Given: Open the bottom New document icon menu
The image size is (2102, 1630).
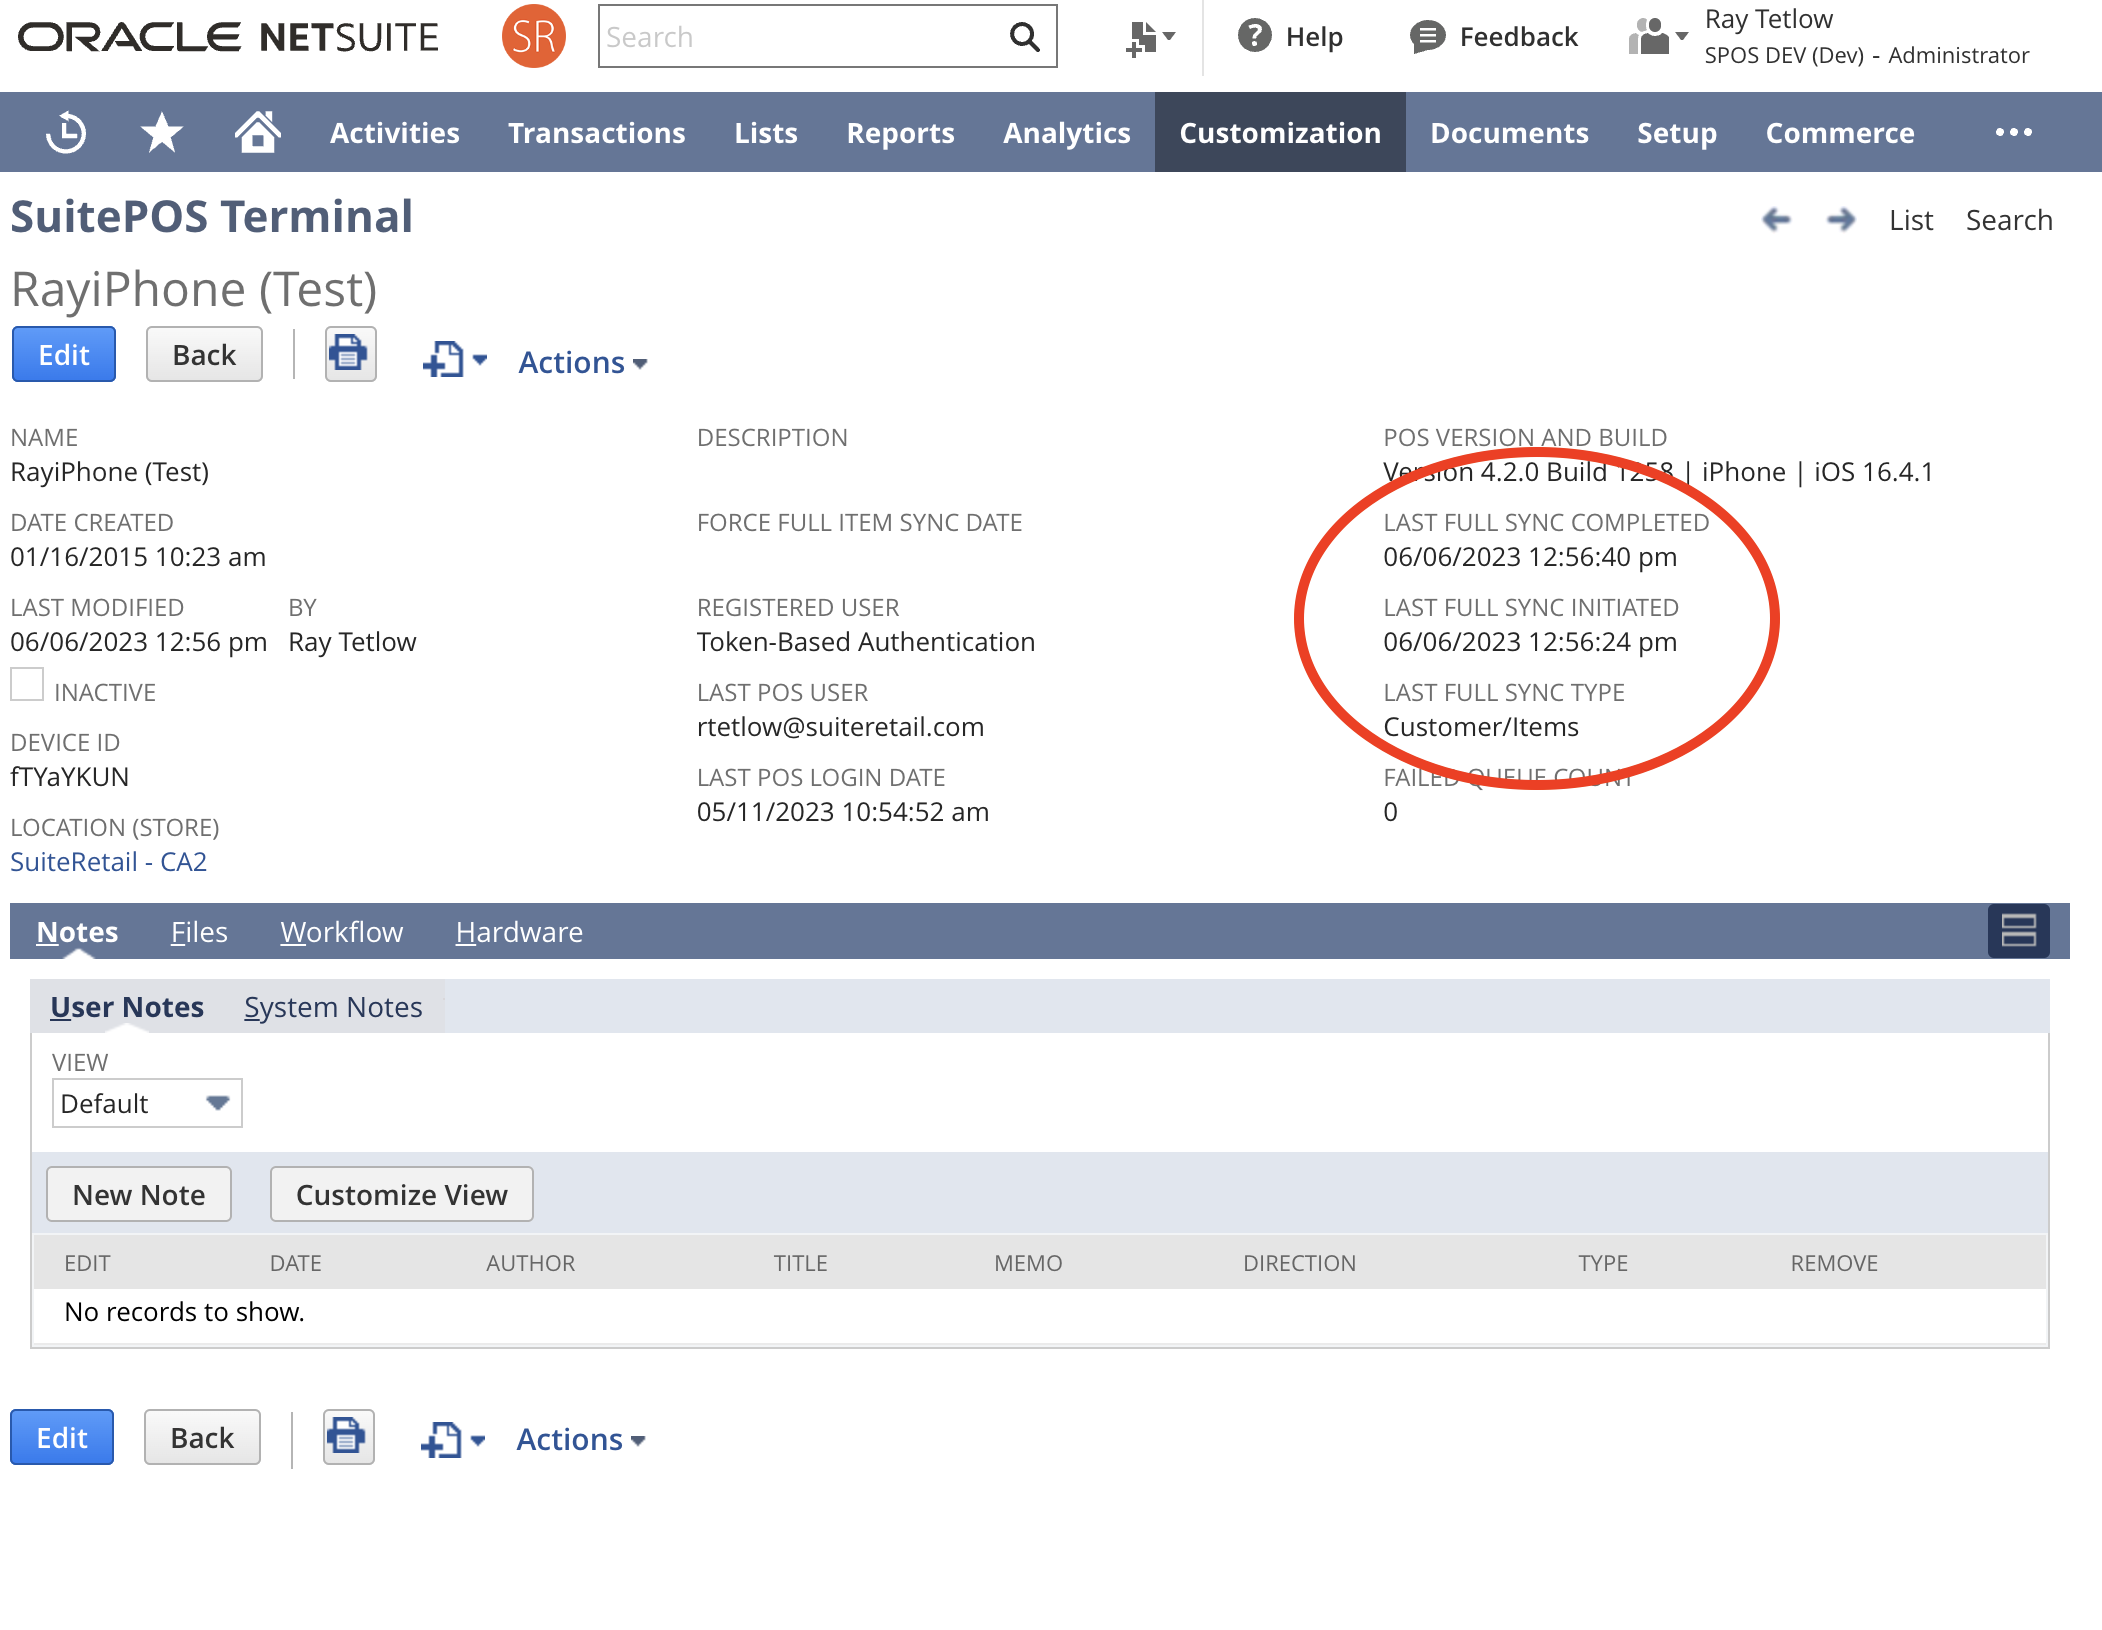Looking at the screenshot, I should coord(453,1440).
